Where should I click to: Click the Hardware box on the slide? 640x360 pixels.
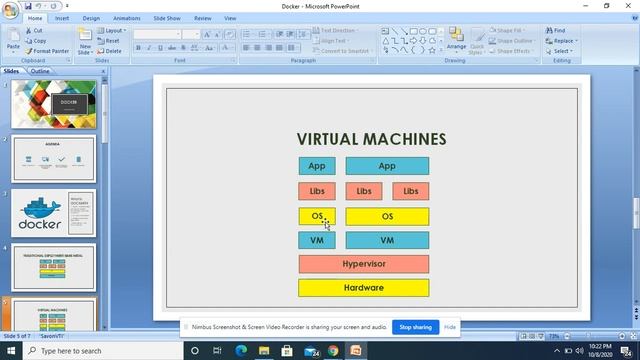pos(364,288)
